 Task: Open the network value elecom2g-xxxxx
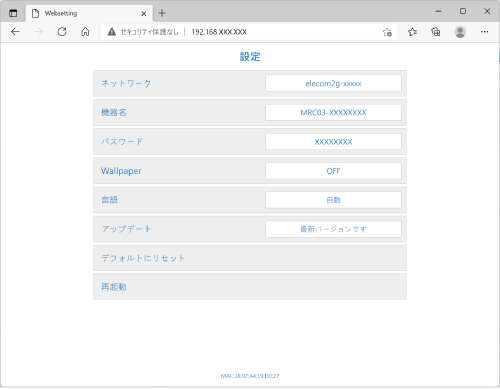tap(333, 83)
